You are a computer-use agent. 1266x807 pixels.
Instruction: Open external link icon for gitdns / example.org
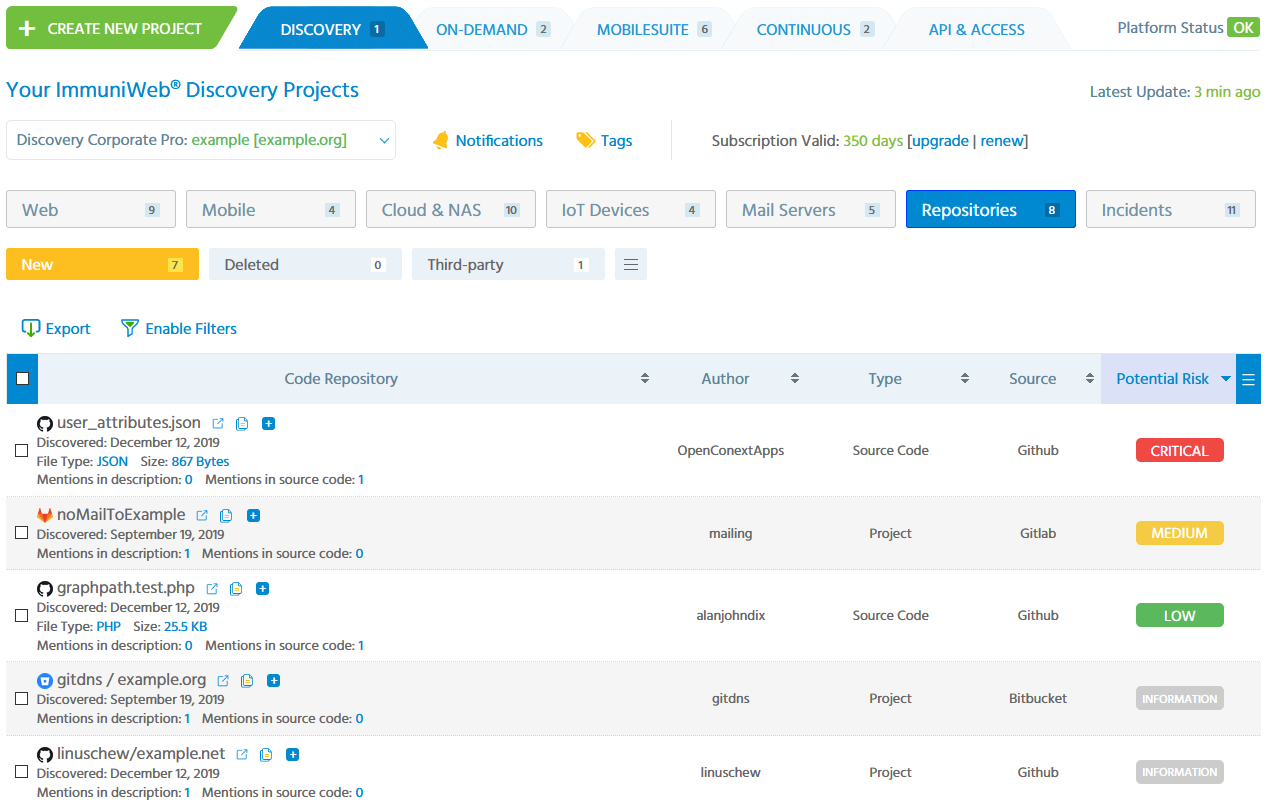tap(223, 681)
